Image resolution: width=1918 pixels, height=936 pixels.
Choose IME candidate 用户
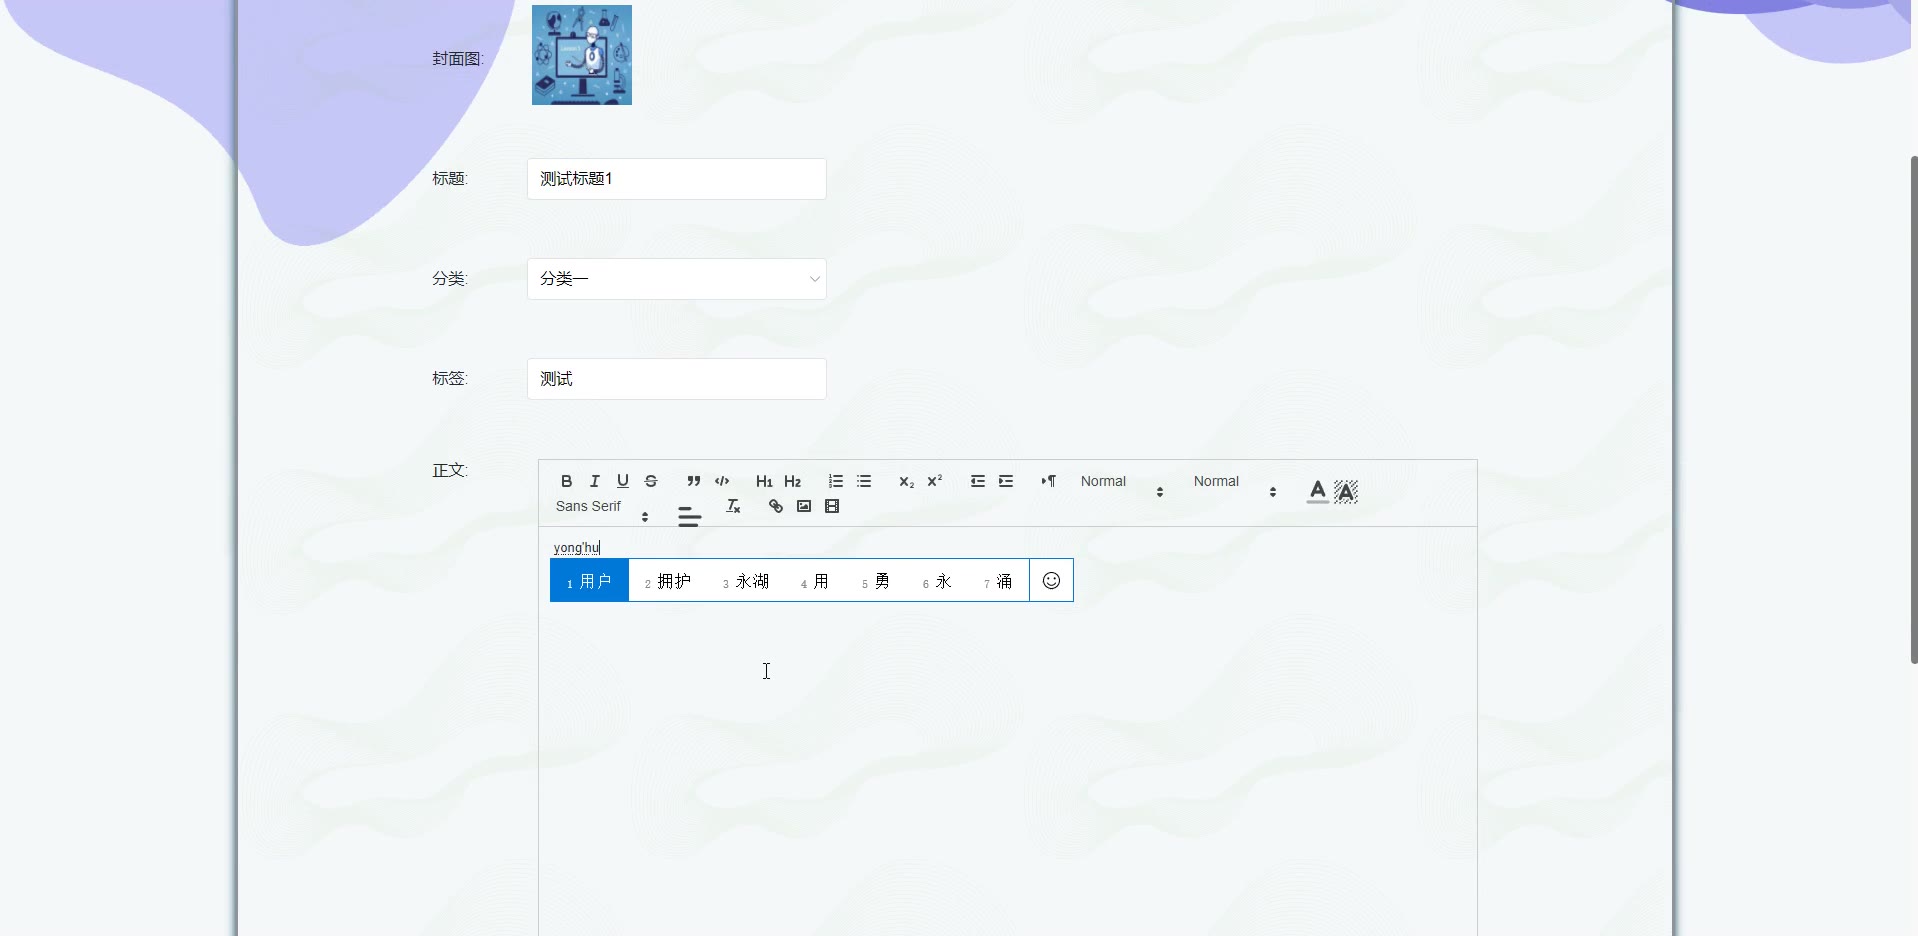click(589, 581)
